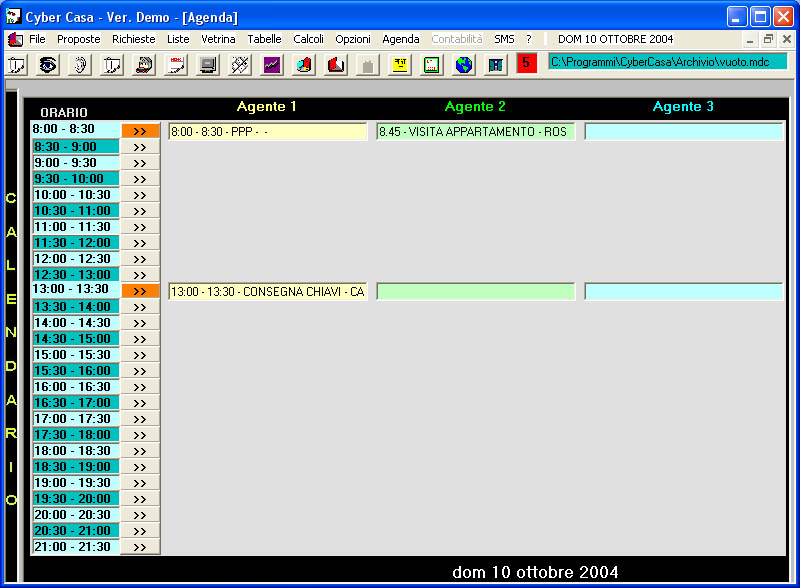Open the Vetrina menu
800x588 pixels.
(x=218, y=39)
